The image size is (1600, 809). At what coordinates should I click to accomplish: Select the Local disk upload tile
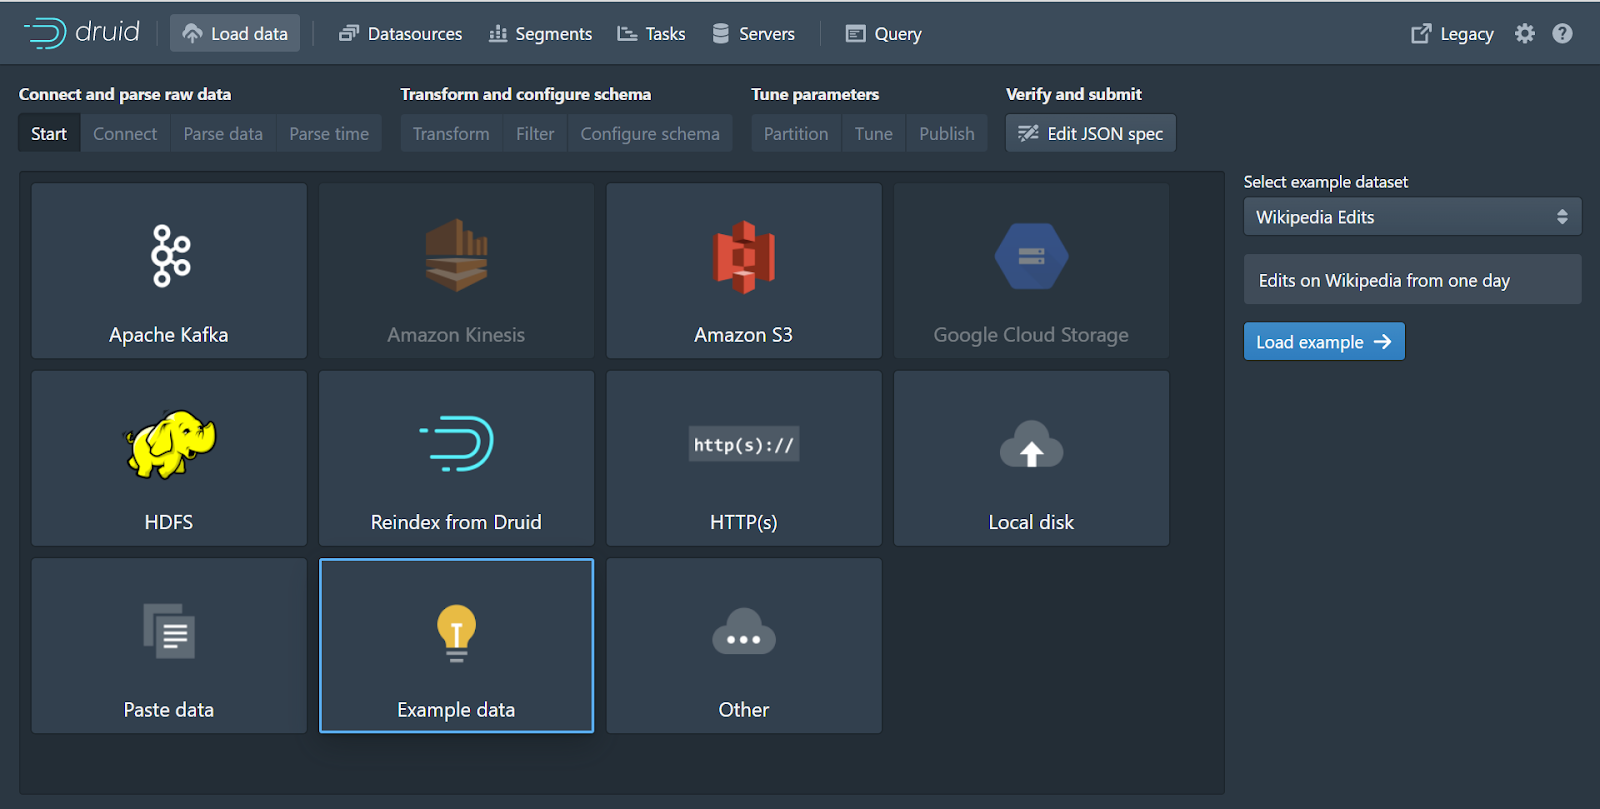1031,458
